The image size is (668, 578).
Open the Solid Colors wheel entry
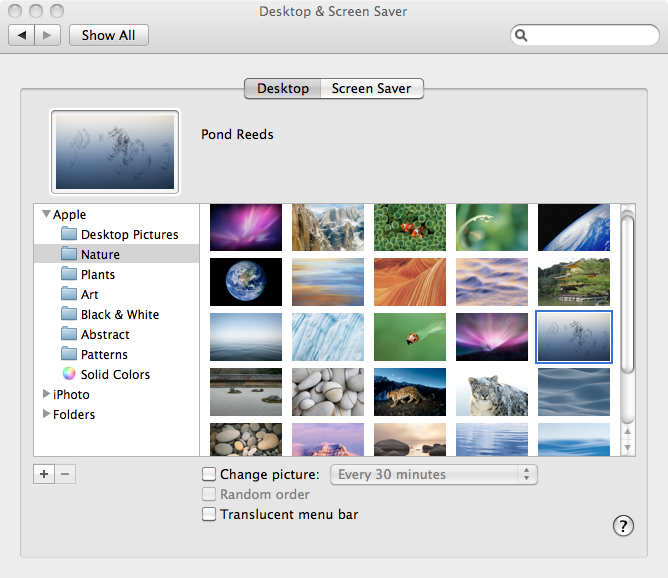point(116,374)
